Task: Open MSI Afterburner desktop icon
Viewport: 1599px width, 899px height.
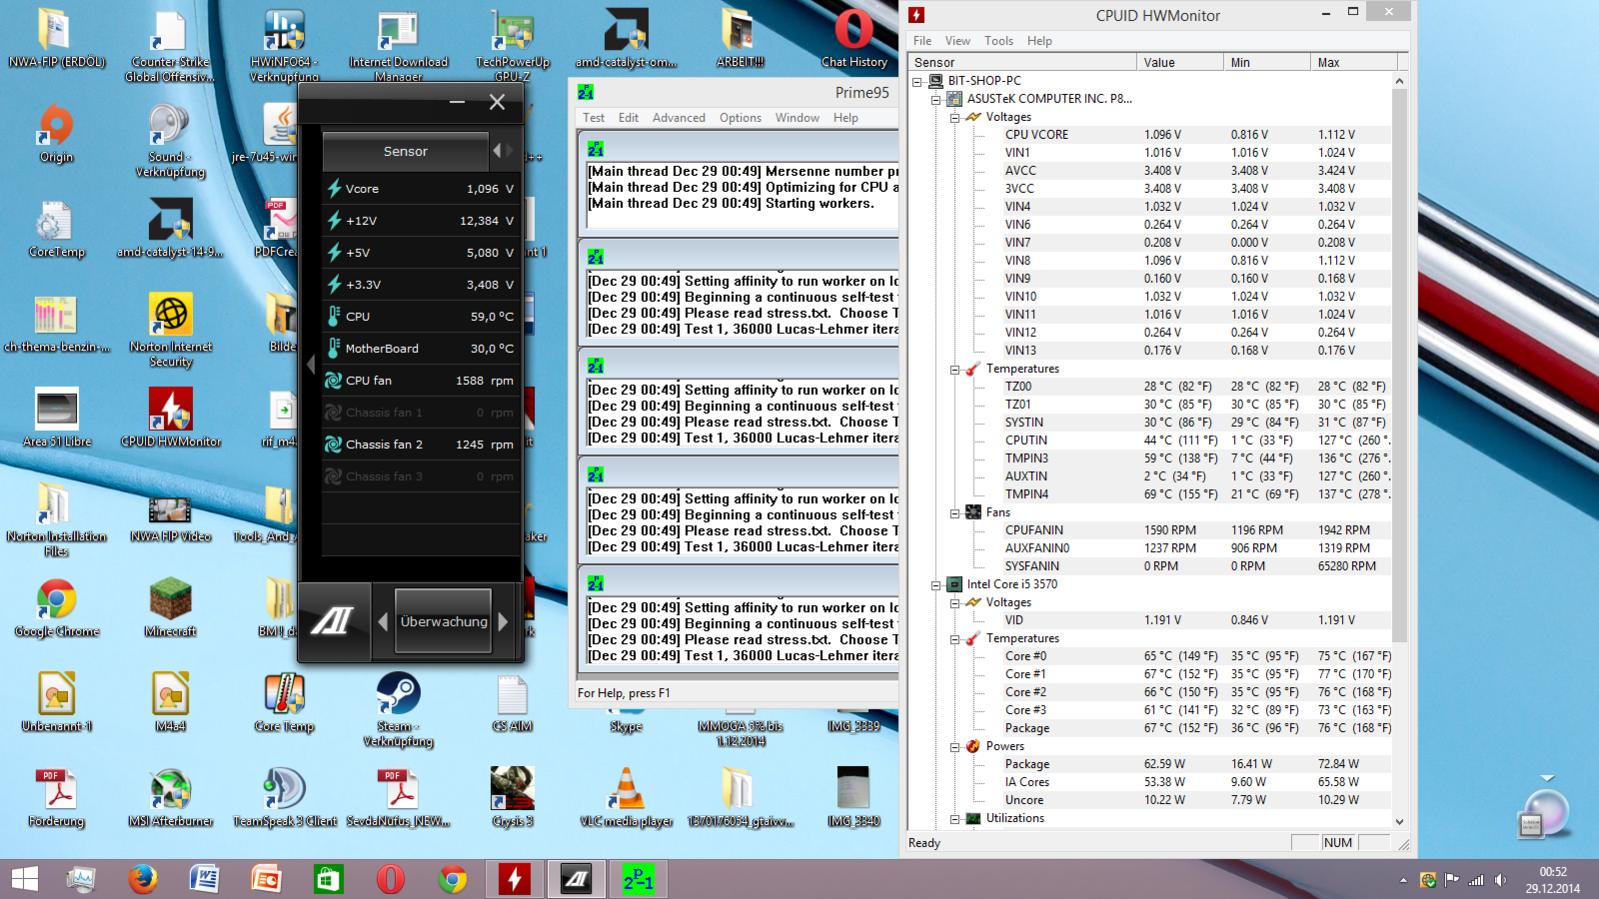Action: coord(170,797)
